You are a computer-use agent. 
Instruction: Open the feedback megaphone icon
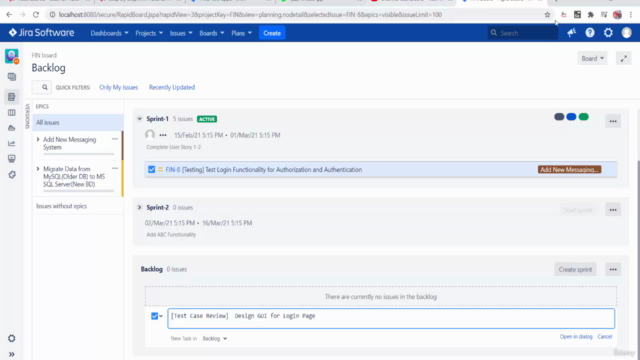click(x=571, y=33)
